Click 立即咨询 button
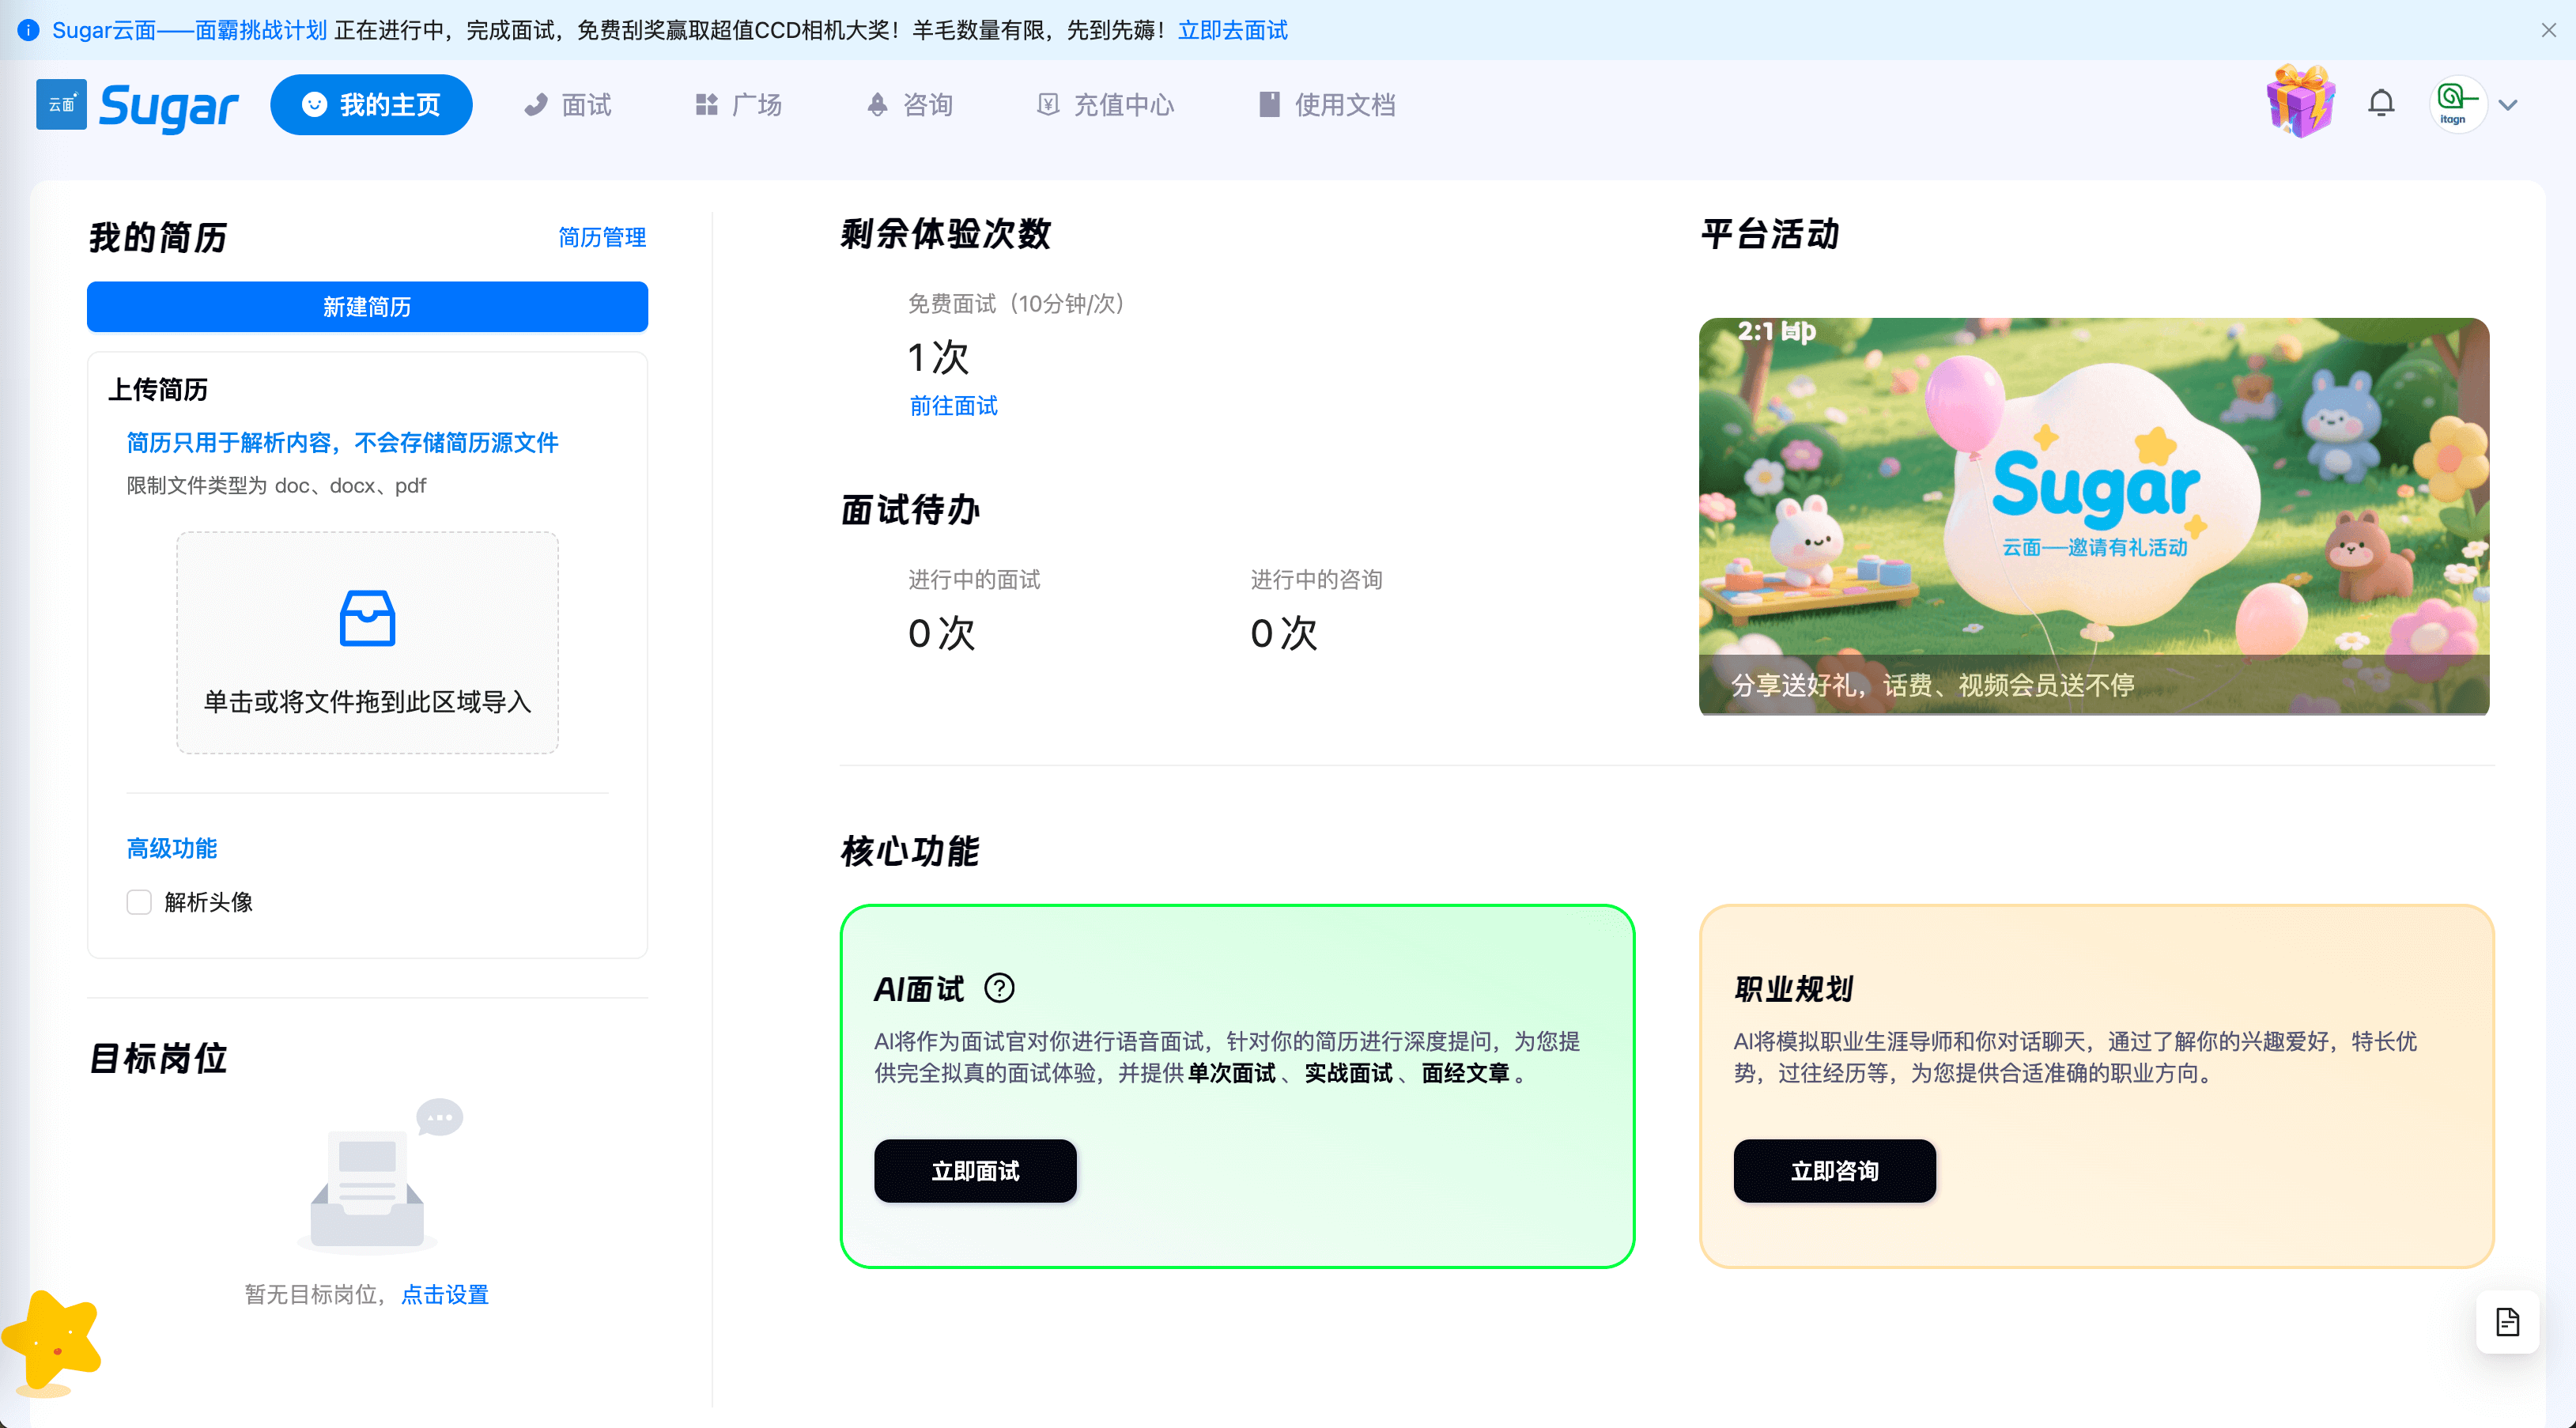 (1834, 1171)
